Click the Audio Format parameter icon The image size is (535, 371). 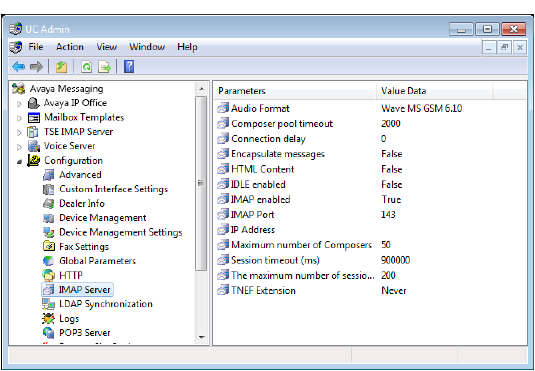(223, 108)
